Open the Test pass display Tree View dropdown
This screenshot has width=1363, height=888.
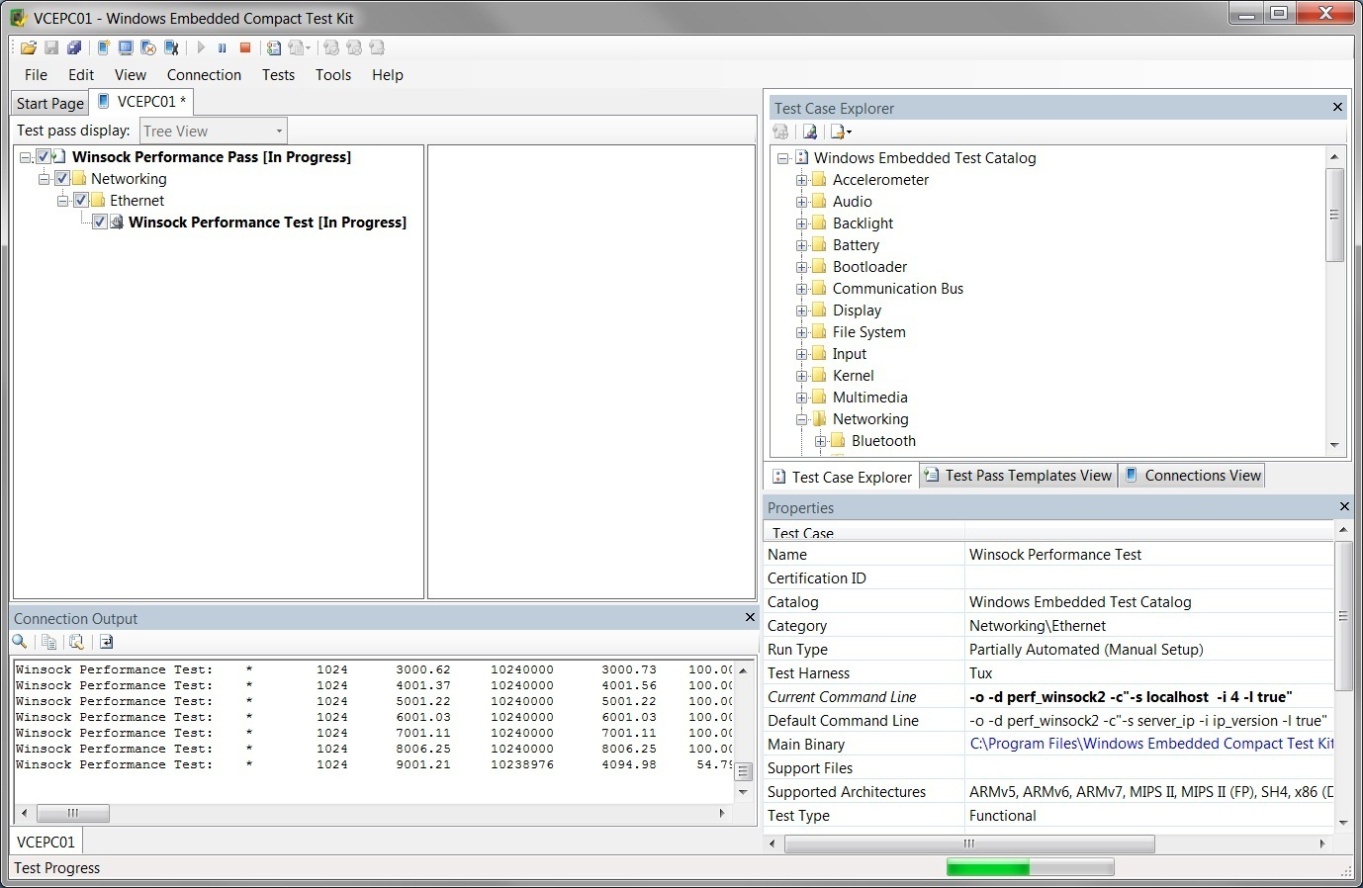tap(213, 131)
